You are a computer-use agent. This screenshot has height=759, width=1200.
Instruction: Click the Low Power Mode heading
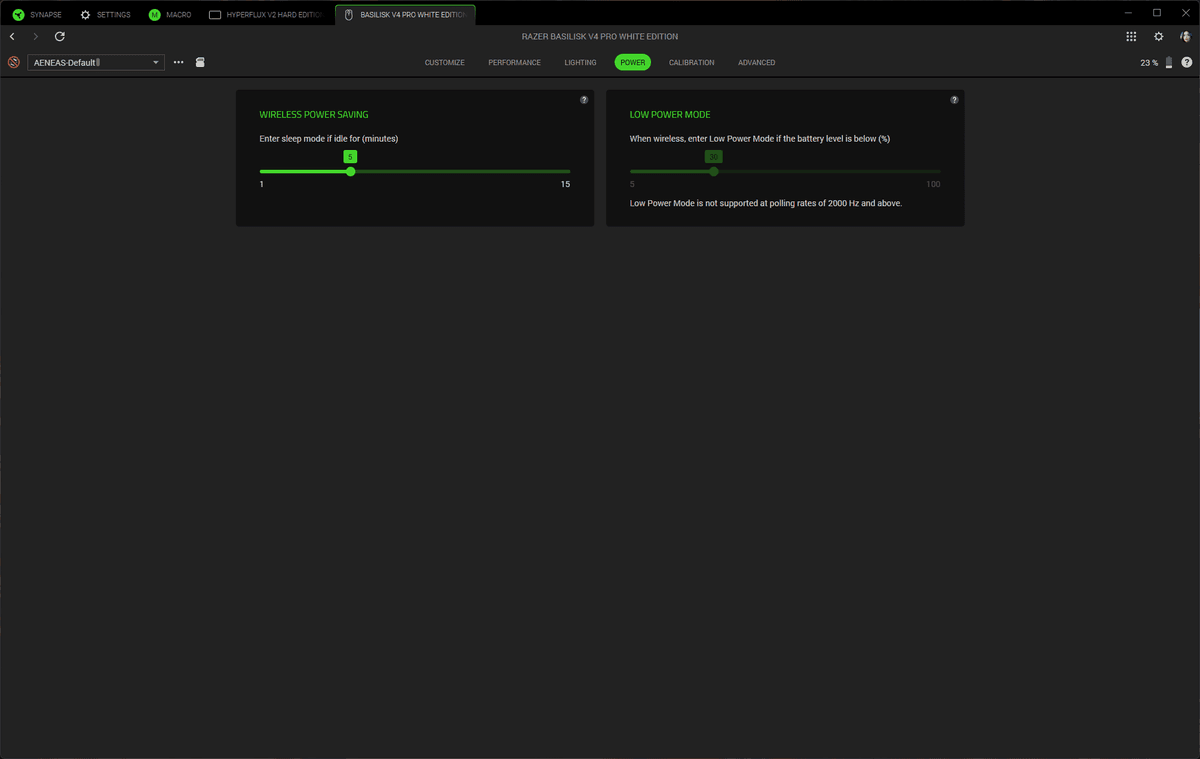pos(670,115)
